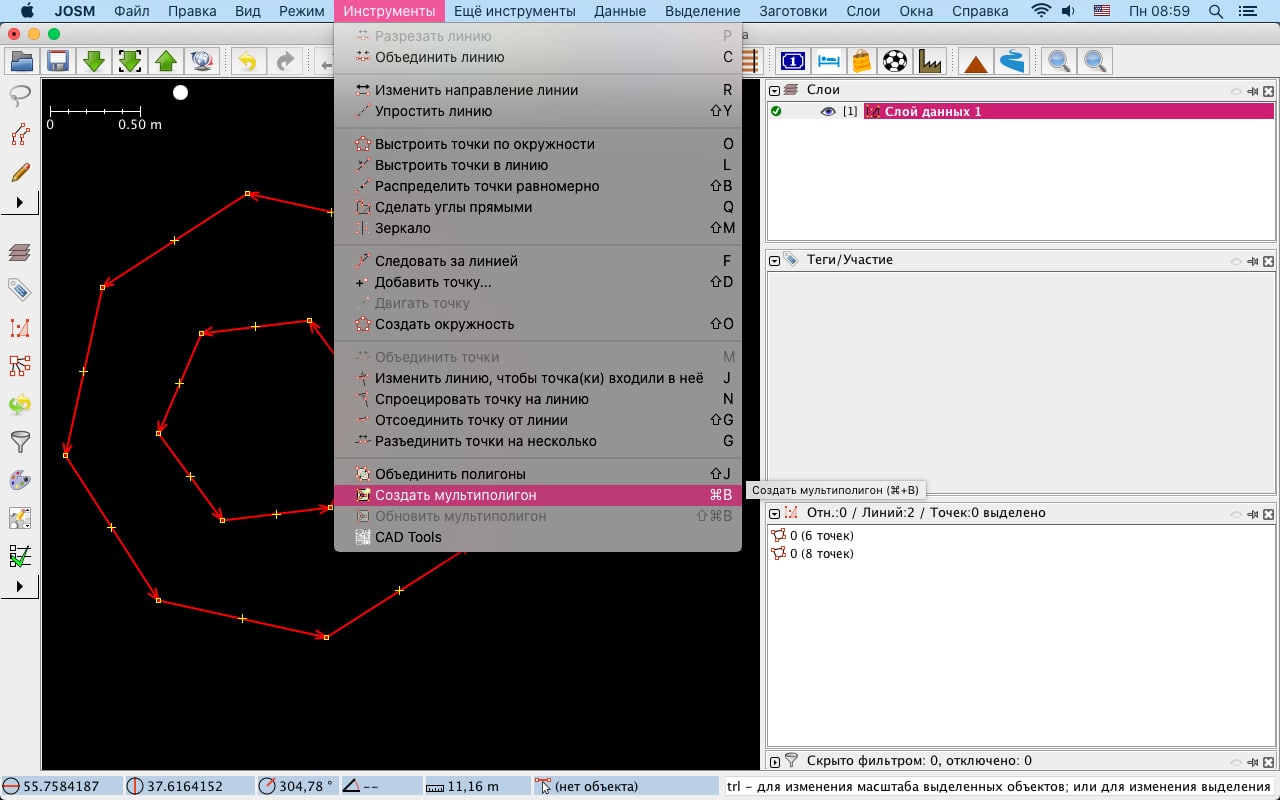Collapse the Теги/Участие panel
Viewport: 1280px width, 800px height.
coord(774,260)
